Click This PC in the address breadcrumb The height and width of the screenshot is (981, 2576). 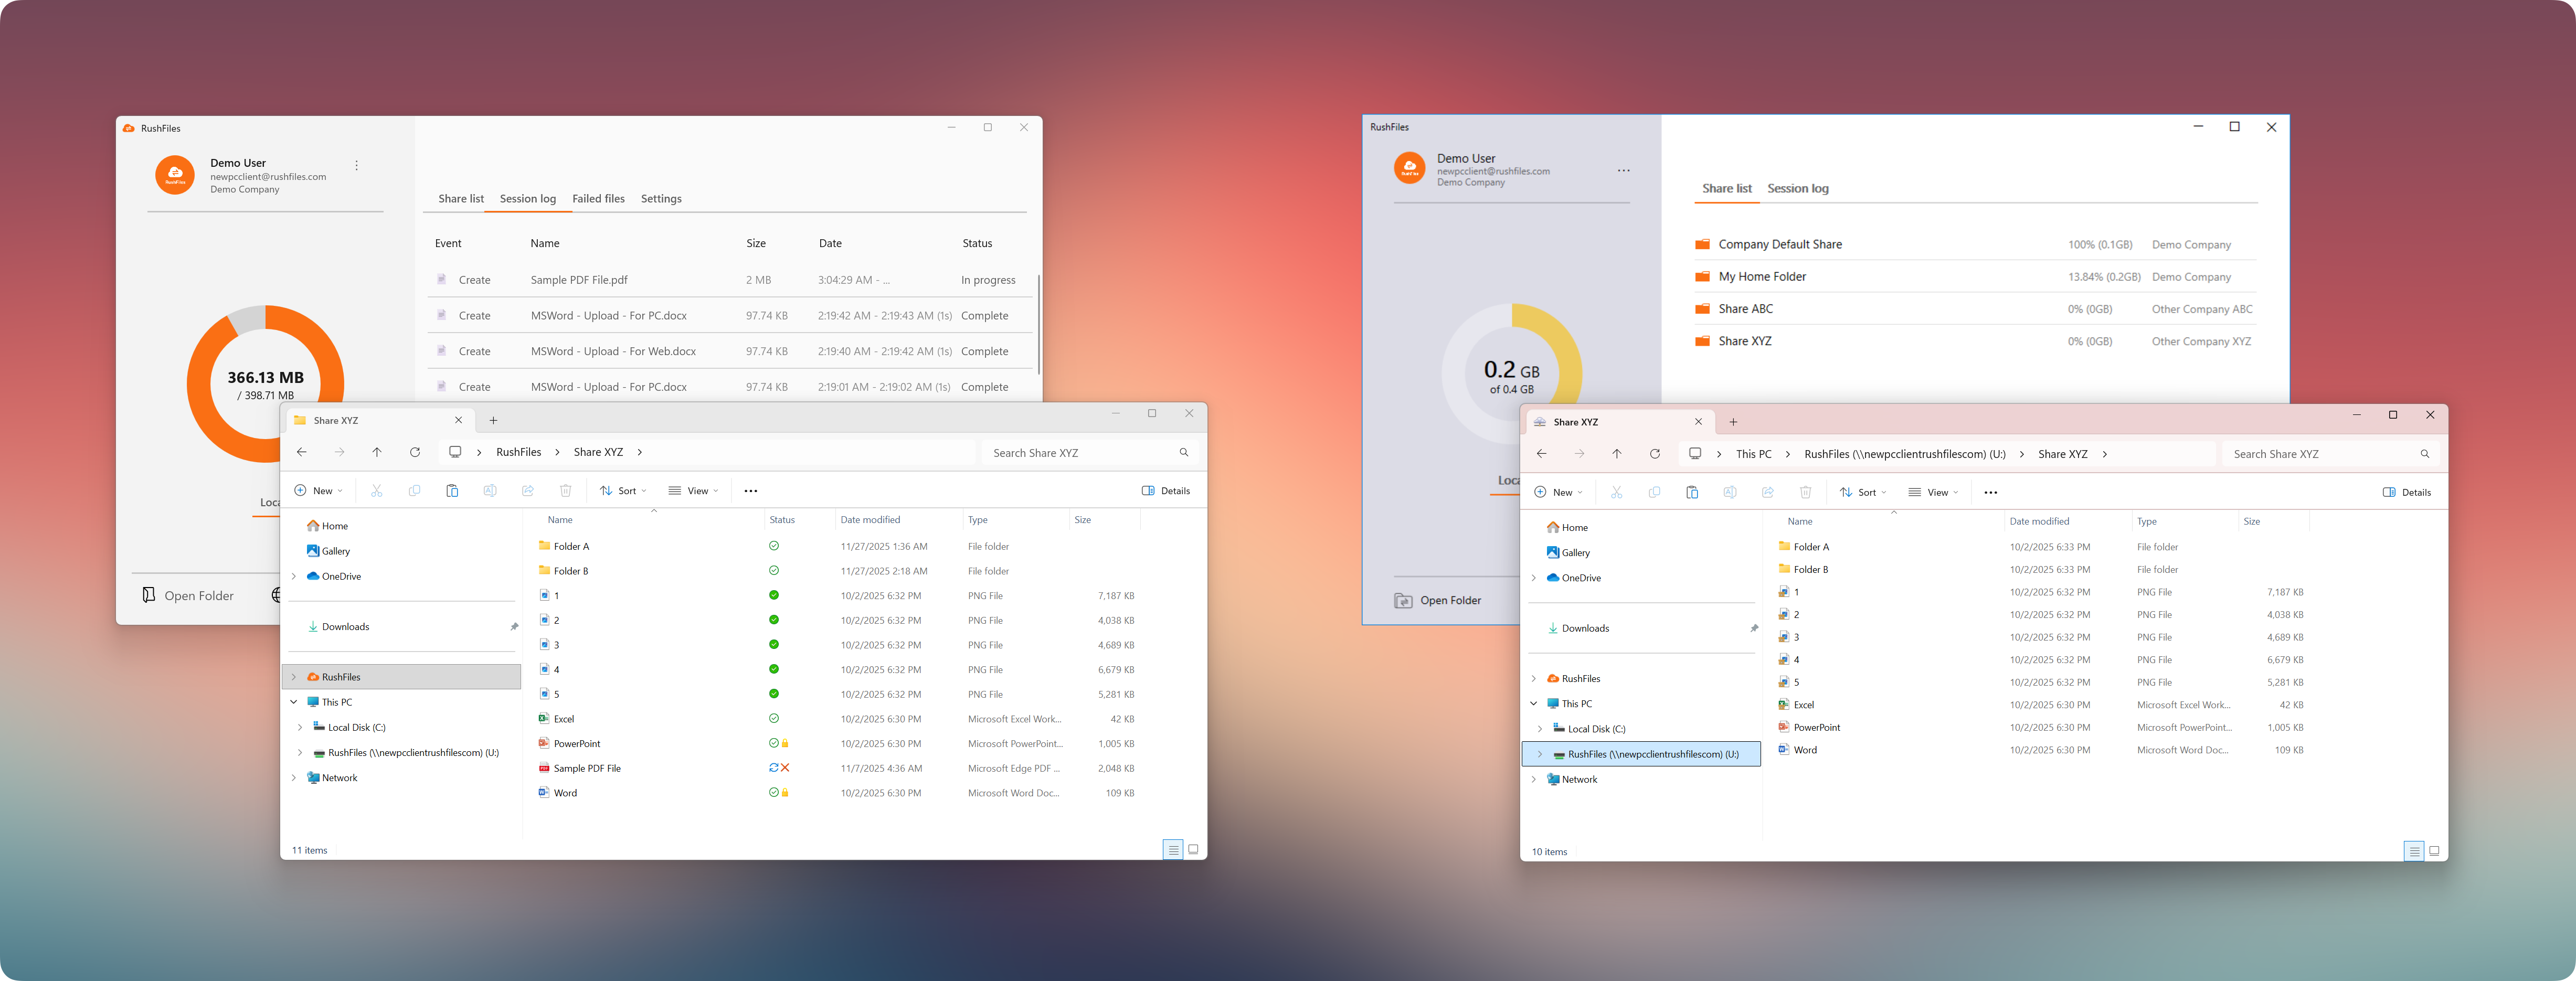coord(1753,454)
